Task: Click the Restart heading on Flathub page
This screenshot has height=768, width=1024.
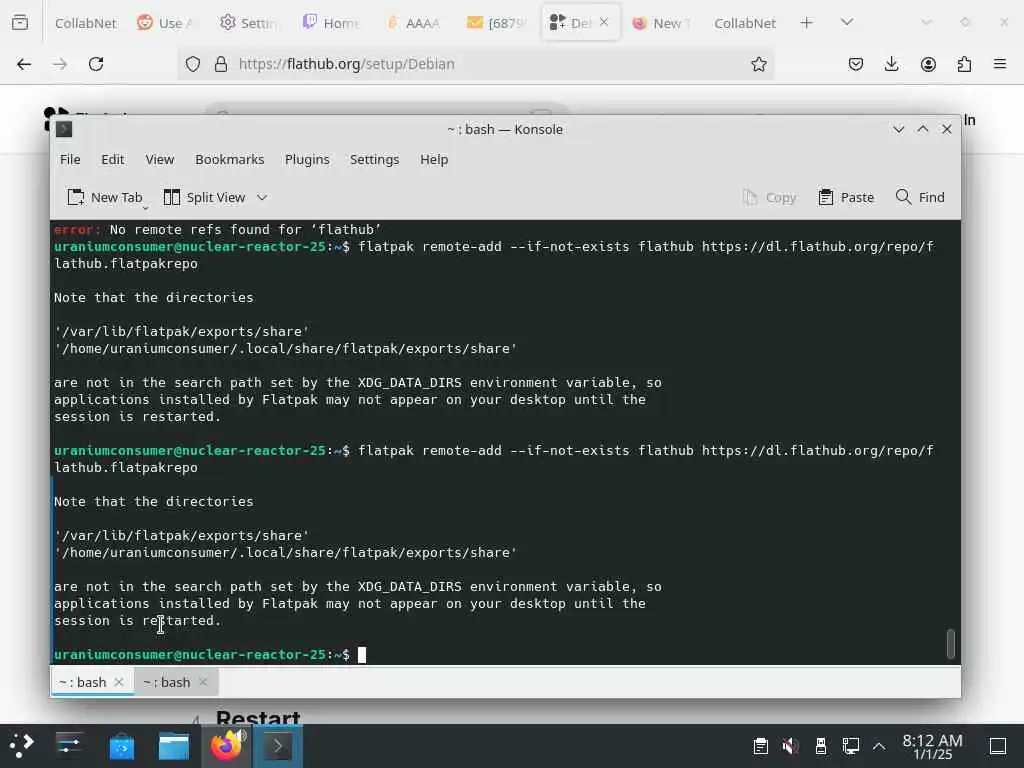Action: coord(258,717)
